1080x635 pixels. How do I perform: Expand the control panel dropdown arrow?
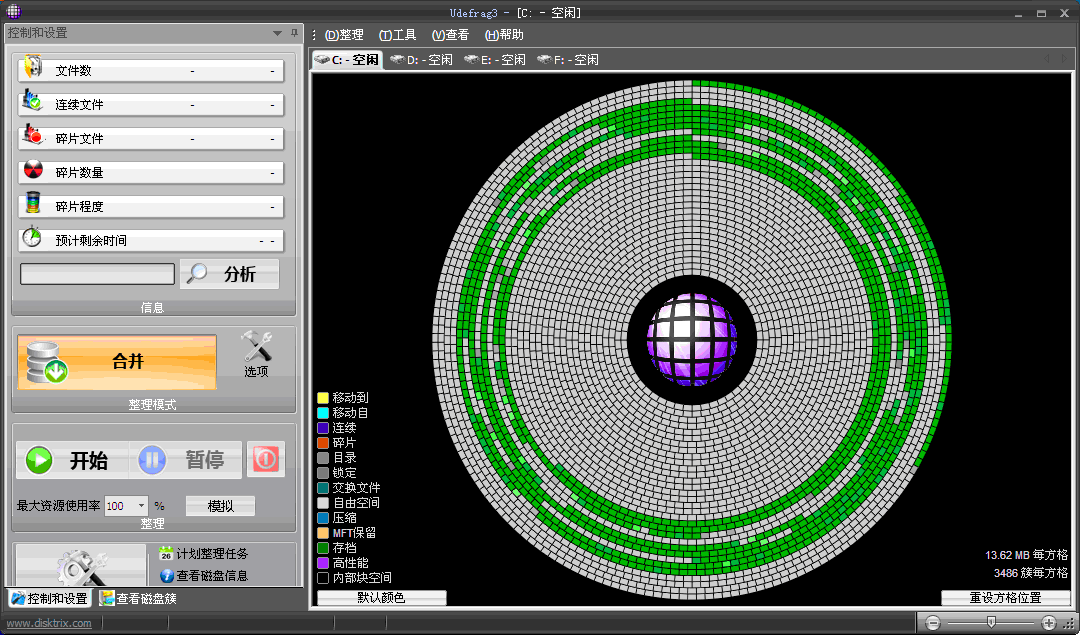tap(277, 33)
